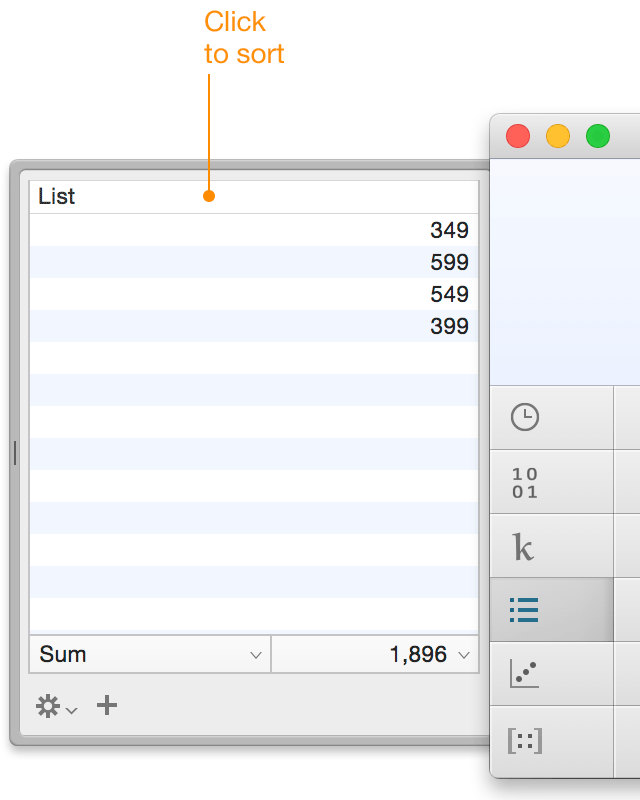Open the 1,896 result dropdown
The width and height of the screenshot is (640, 800).
click(x=375, y=654)
